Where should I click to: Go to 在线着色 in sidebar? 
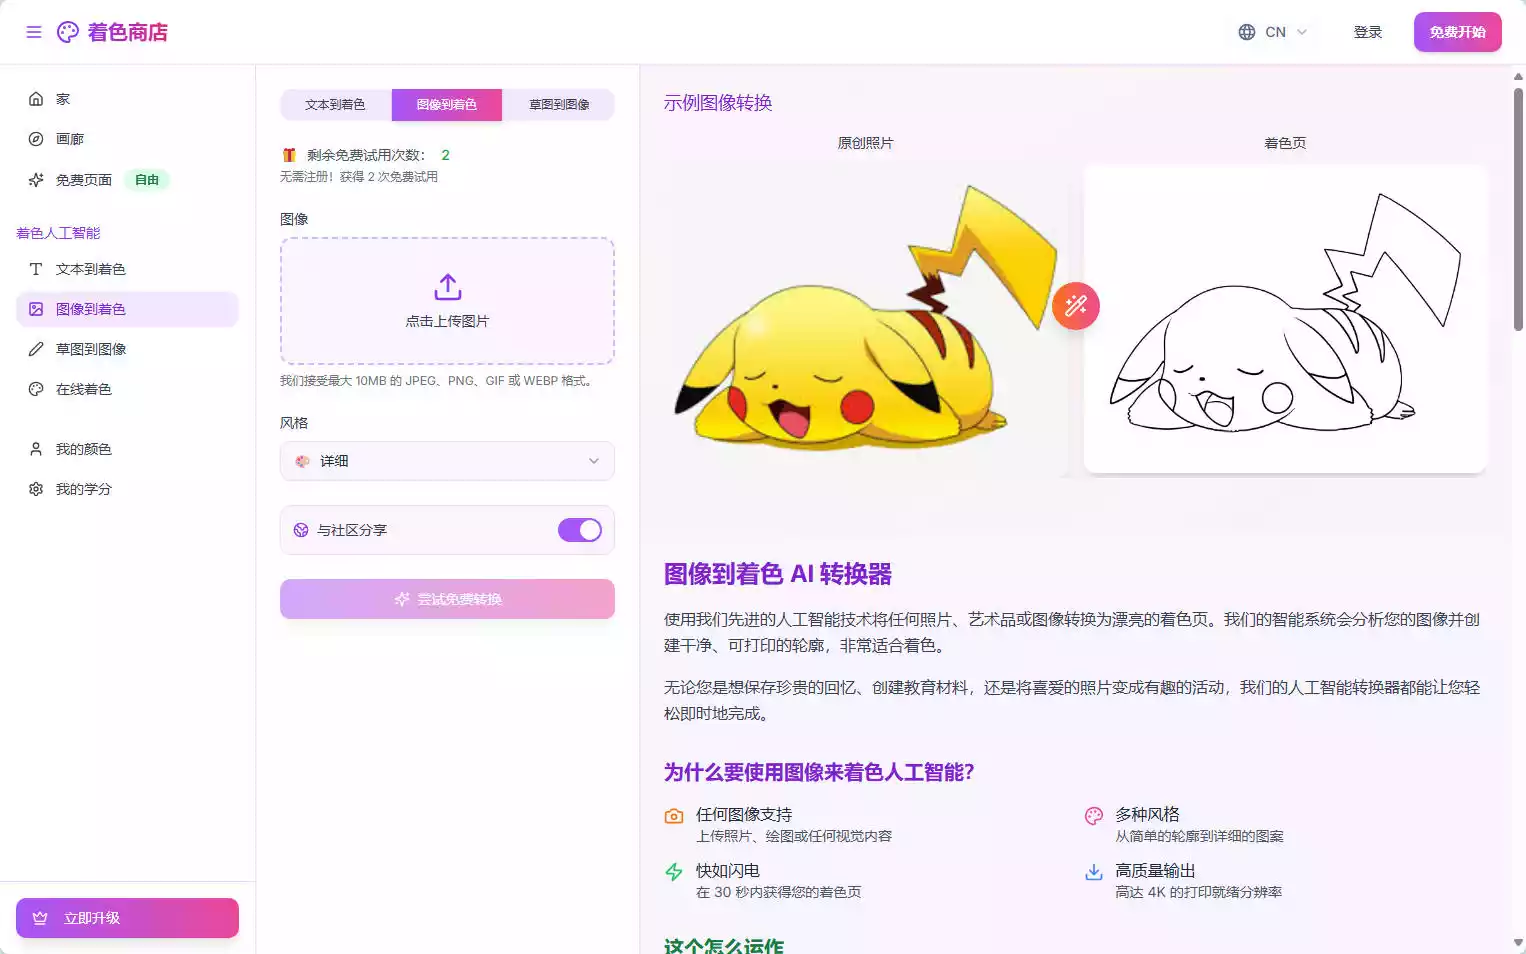click(x=127, y=389)
